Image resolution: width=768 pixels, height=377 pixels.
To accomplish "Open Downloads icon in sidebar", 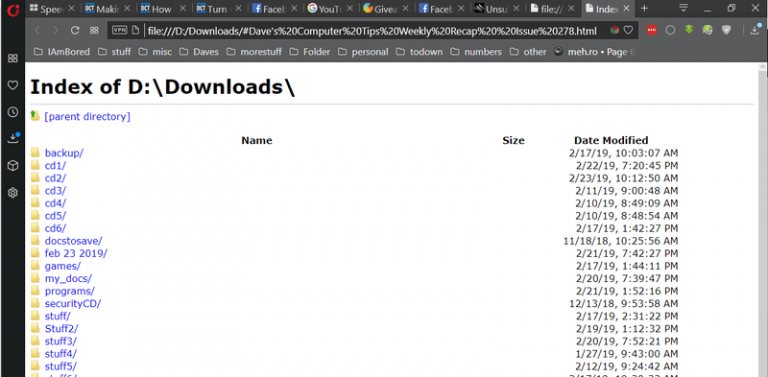I will (x=13, y=139).
